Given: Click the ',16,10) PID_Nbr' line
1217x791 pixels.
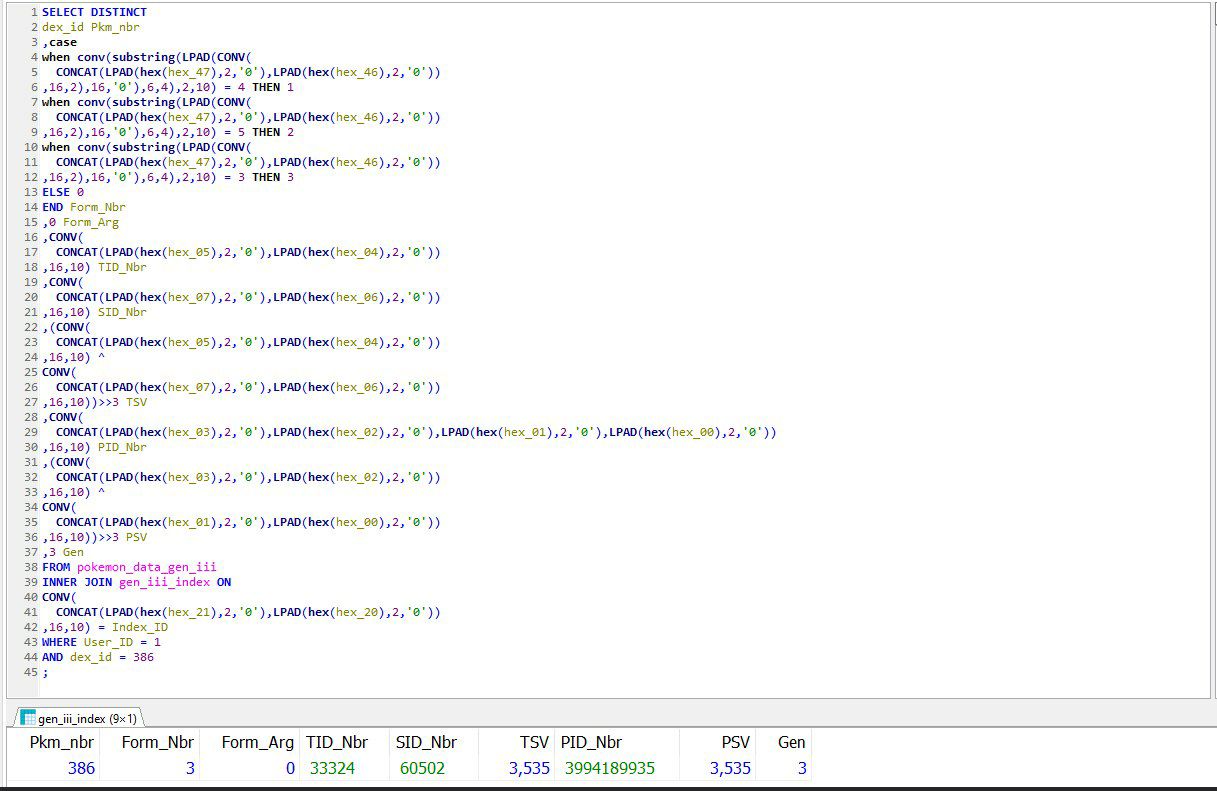Looking at the screenshot, I should (94, 447).
